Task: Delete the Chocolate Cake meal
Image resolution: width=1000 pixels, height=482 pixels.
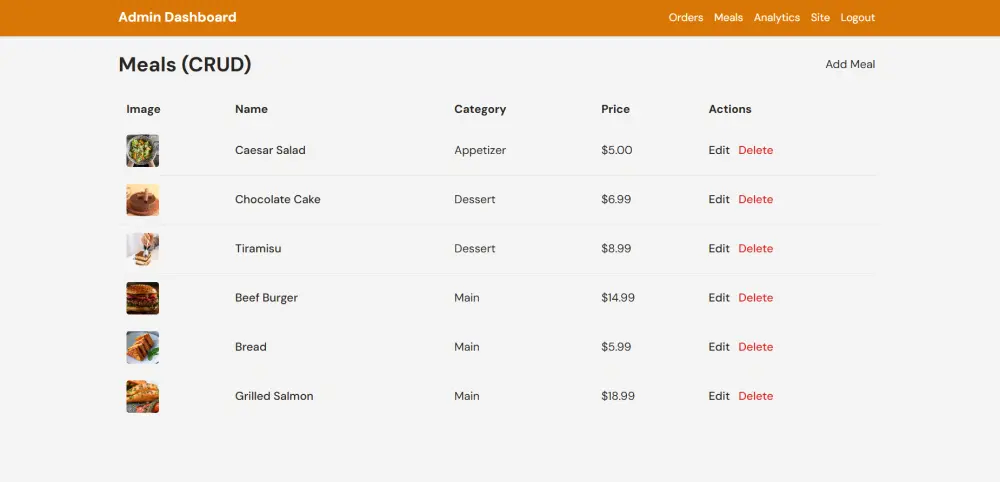Action: [x=756, y=200]
